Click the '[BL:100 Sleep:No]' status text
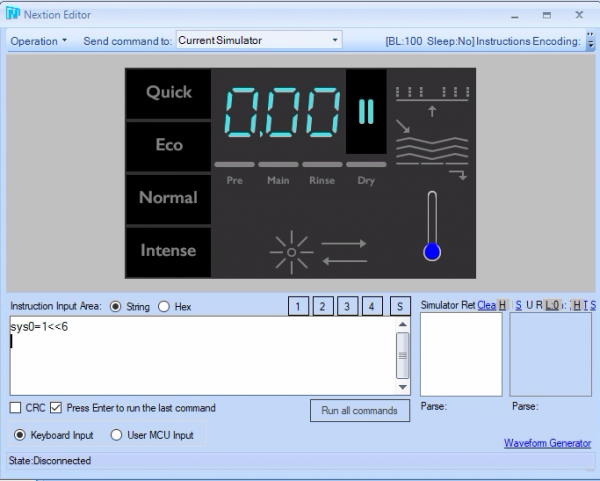 tap(430, 41)
